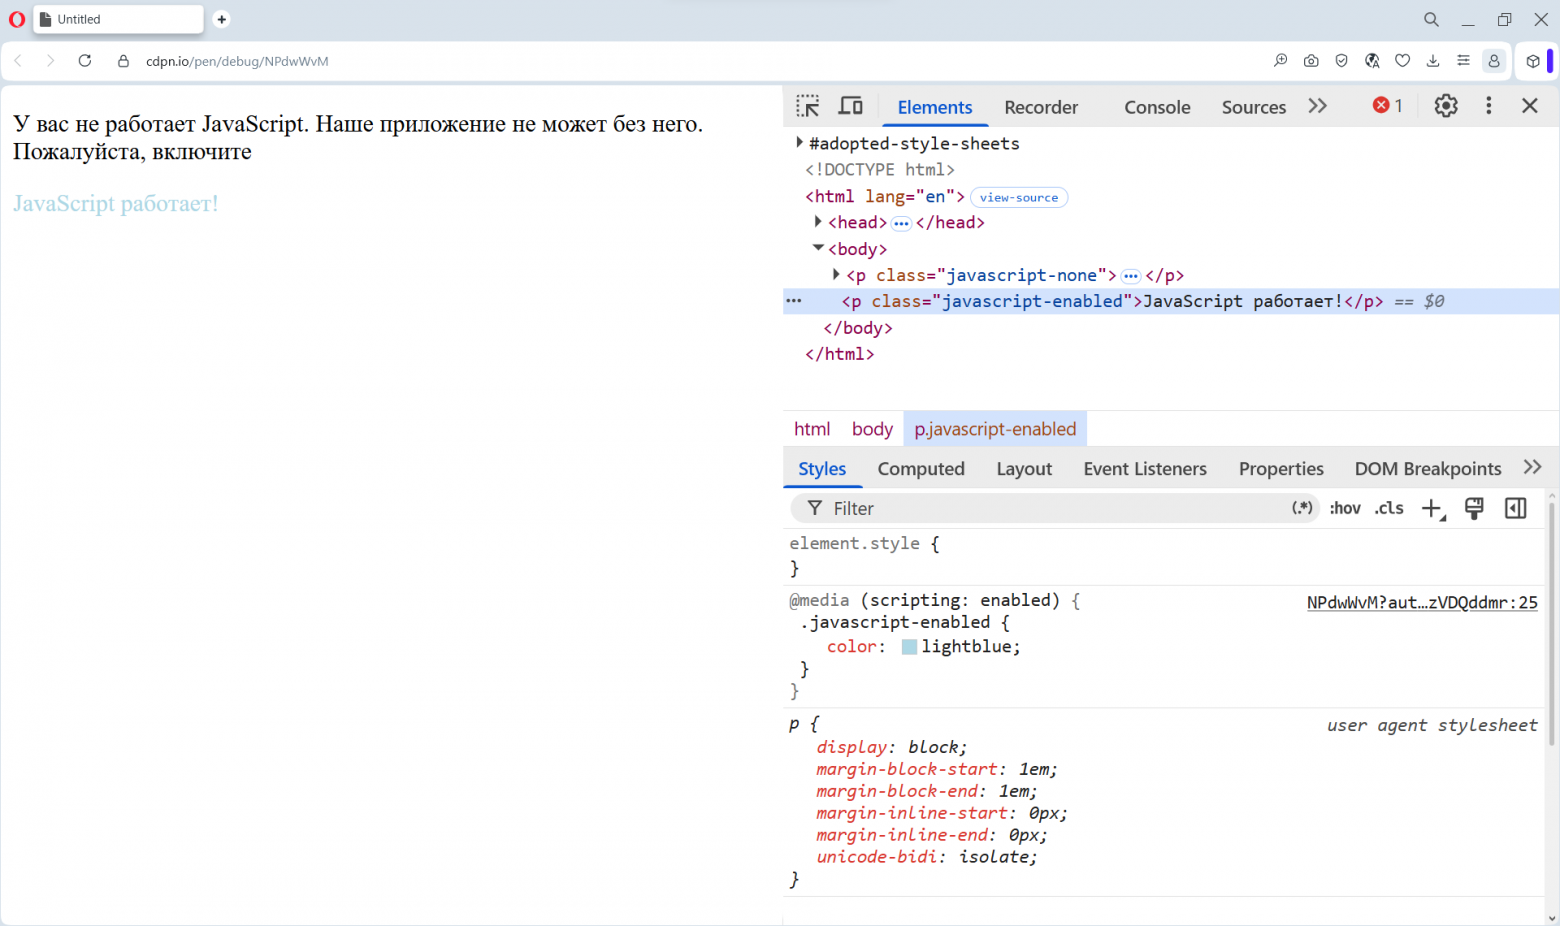Click the lightblue color swatch

coord(909,647)
